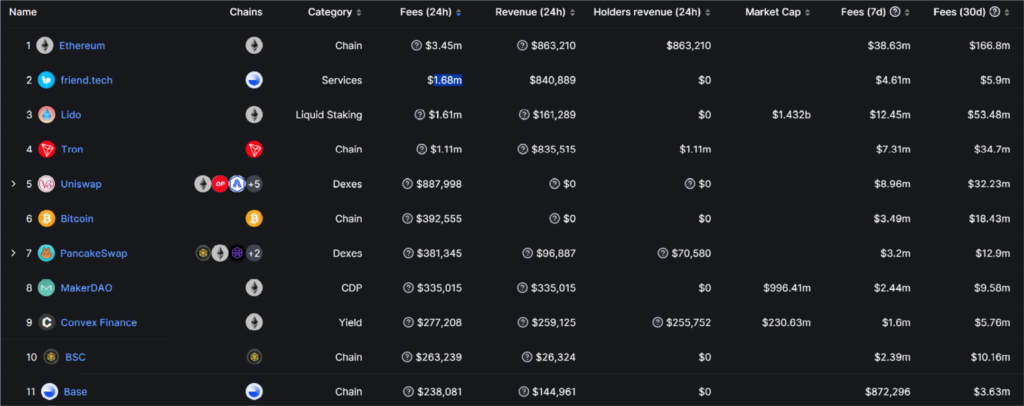Click the MakerDAO logo icon
The width and height of the screenshot is (1024, 406).
pos(46,288)
